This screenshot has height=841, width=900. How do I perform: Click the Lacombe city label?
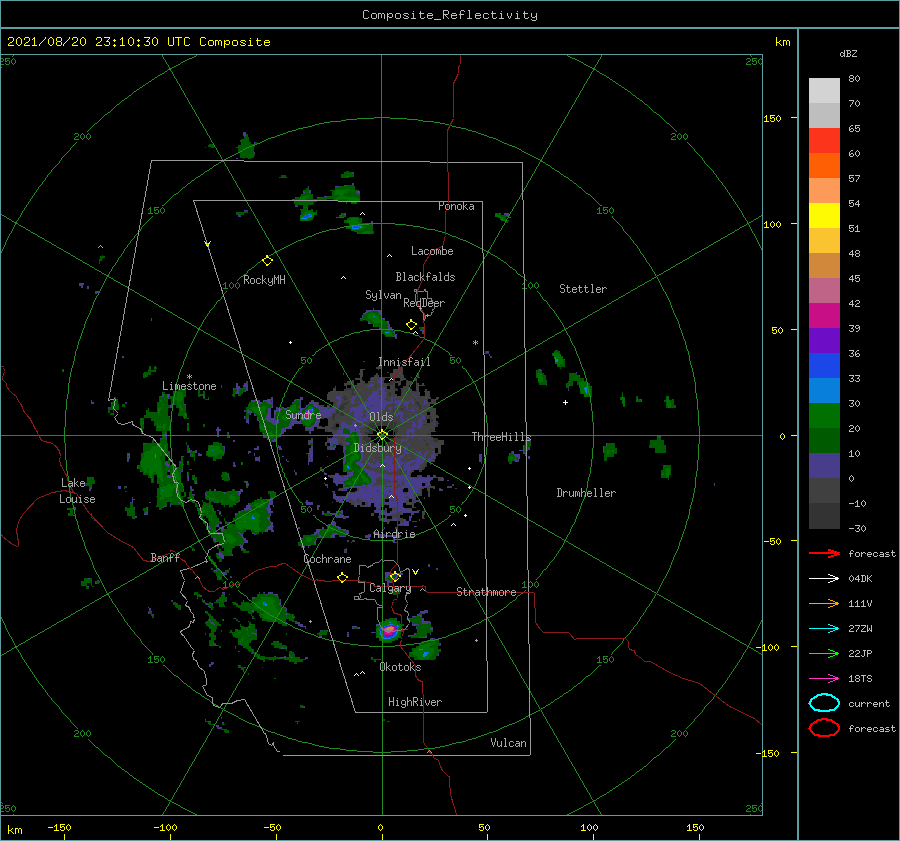click(432, 251)
